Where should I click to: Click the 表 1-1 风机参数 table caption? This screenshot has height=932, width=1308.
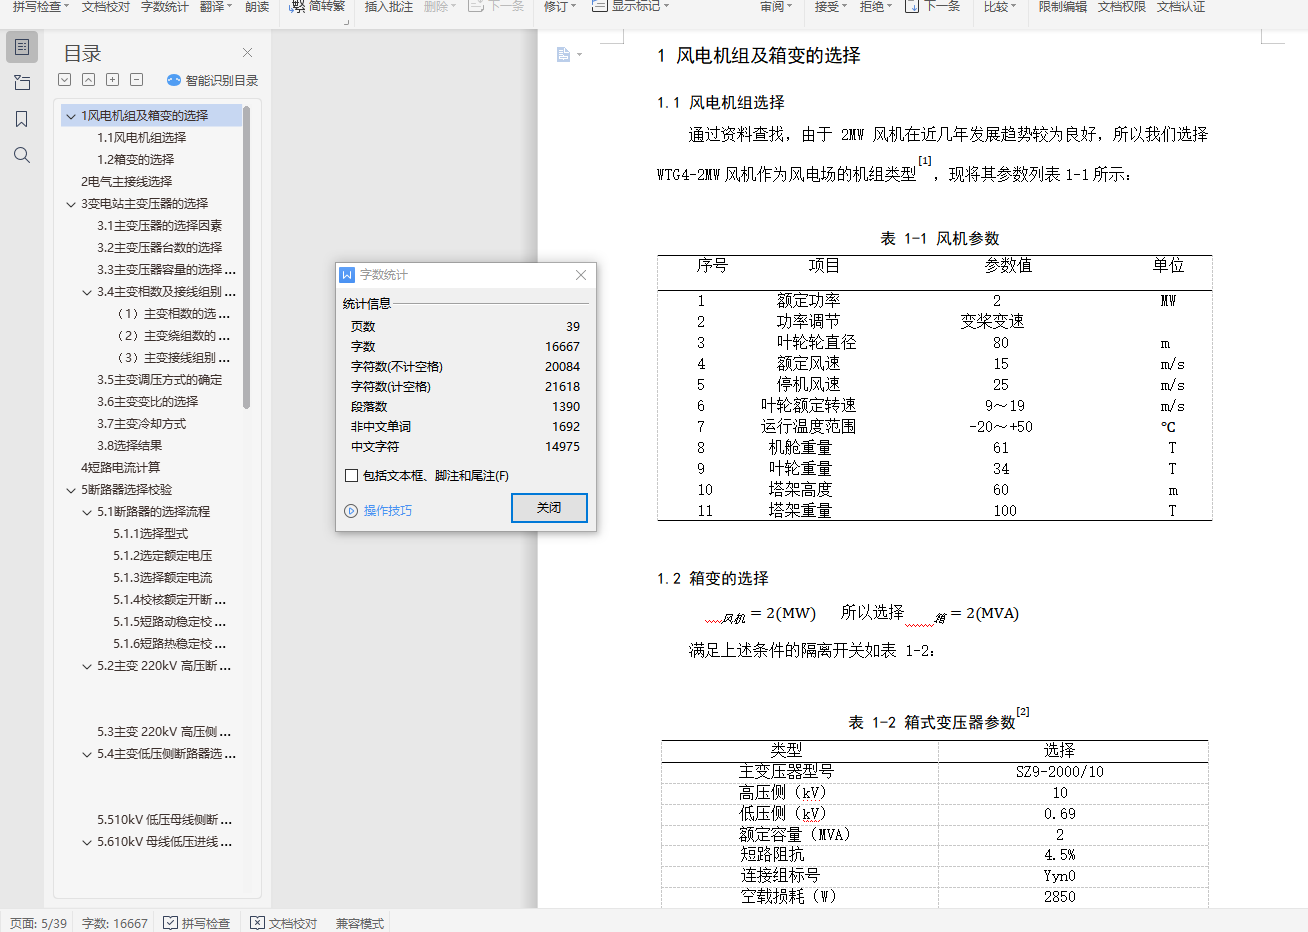click(940, 239)
